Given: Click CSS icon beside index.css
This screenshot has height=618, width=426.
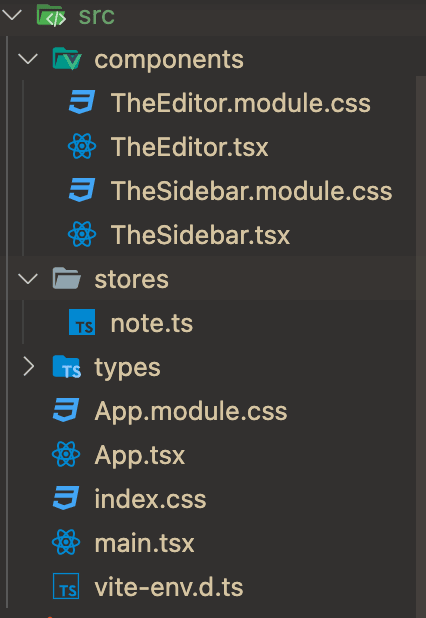Looking at the screenshot, I should coord(66,498).
